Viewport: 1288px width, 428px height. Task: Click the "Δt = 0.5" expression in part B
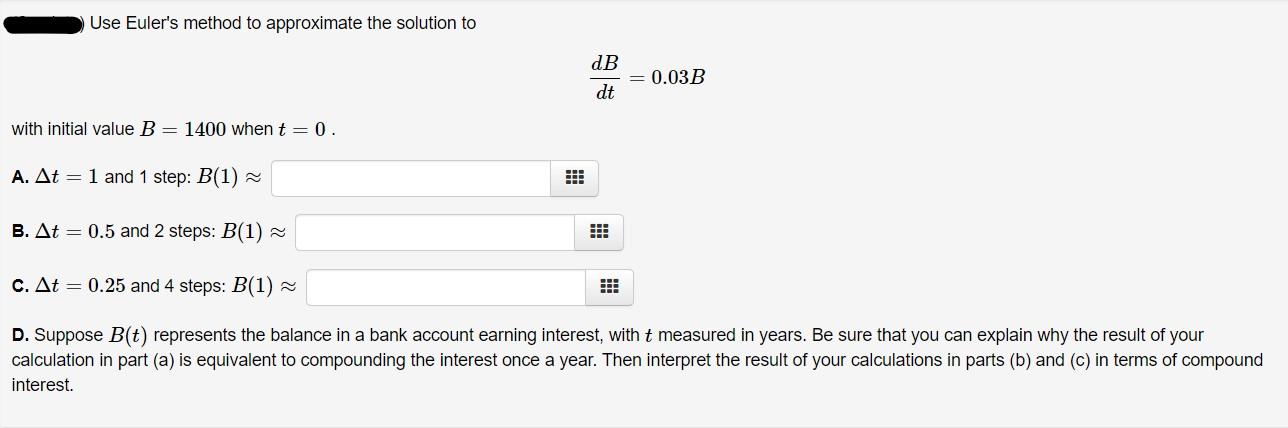pyautogui.click(x=75, y=231)
